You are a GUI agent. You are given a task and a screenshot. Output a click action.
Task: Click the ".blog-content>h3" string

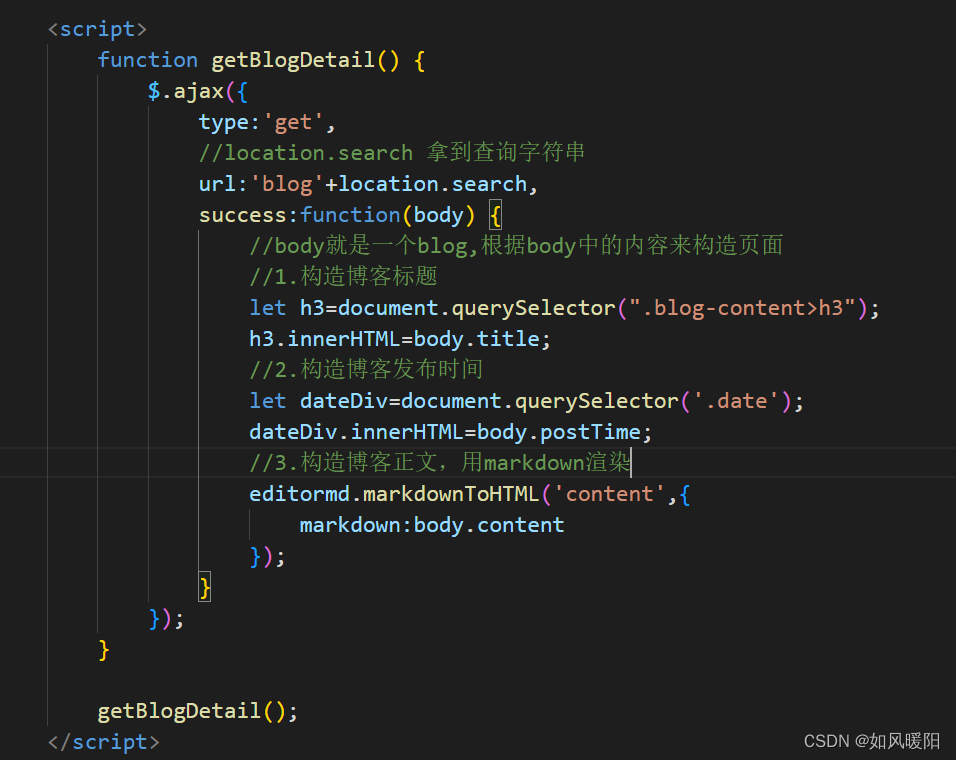pyautogui.click(x=743, y=308)
